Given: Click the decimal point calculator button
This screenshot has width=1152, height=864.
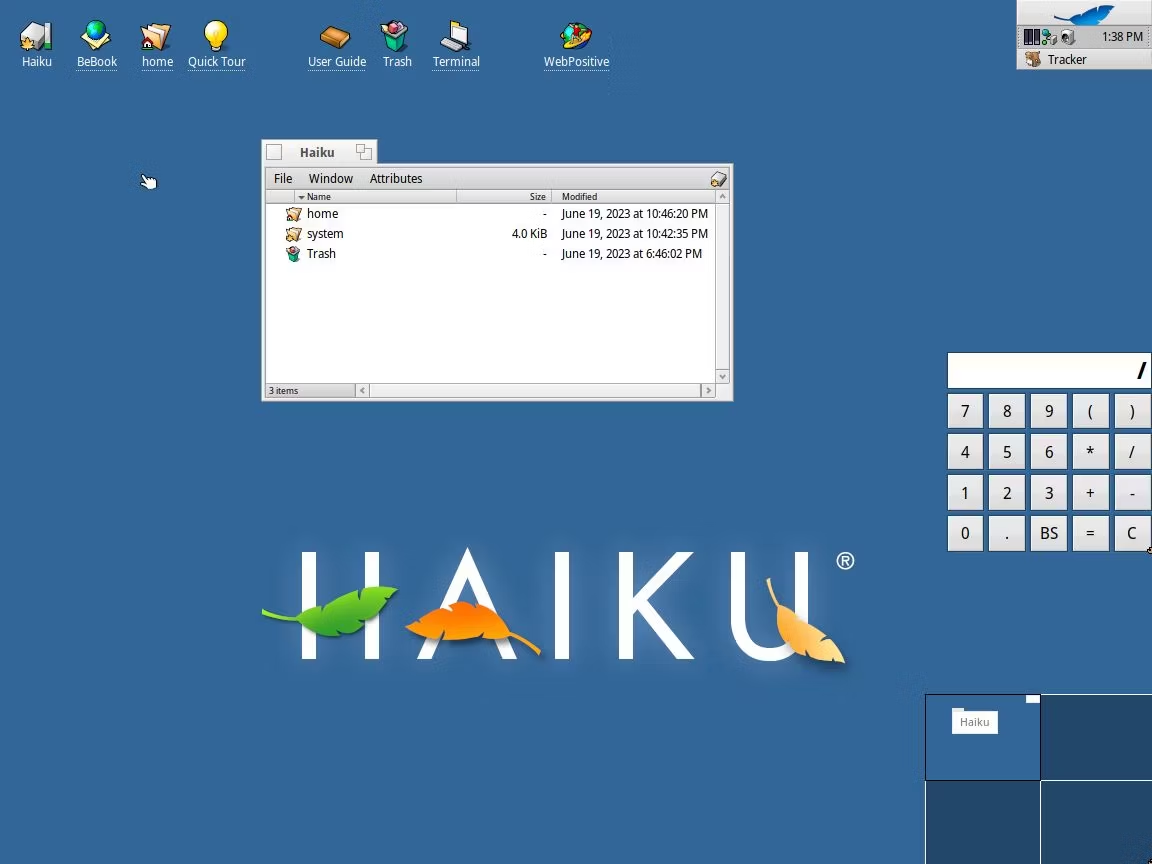Looking at the screenshot, I should 1007,534.
